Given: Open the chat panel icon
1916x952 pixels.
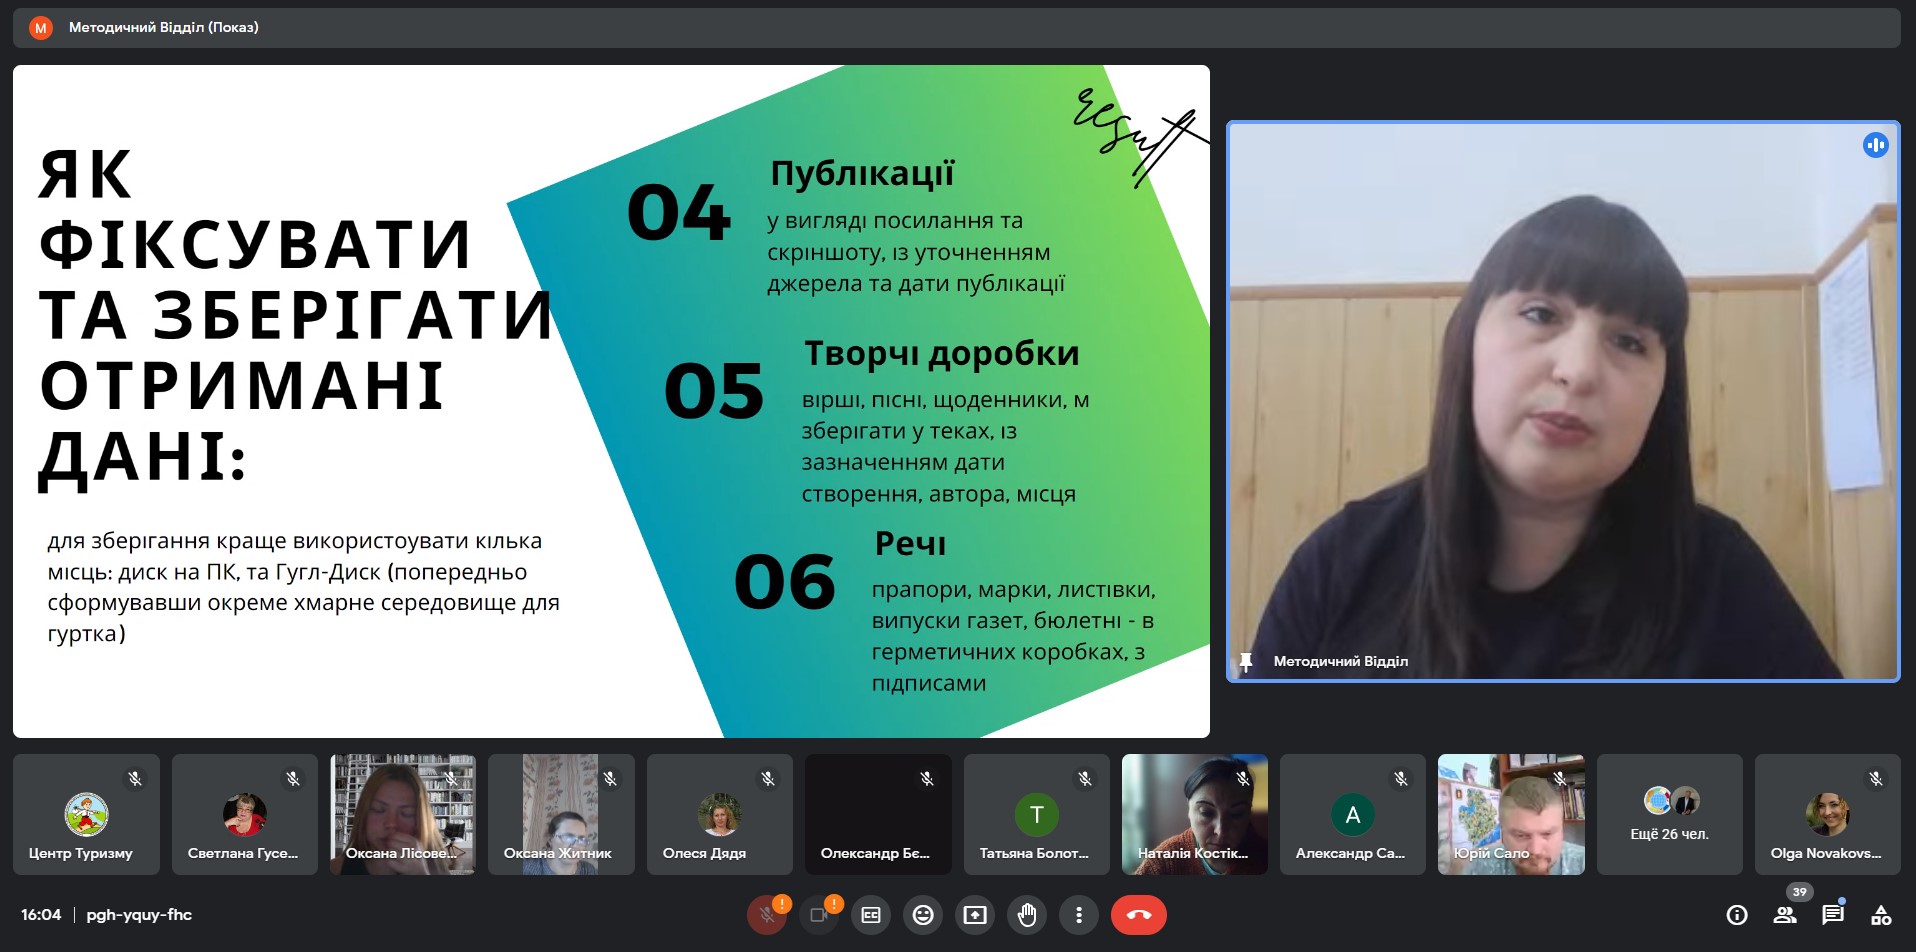Looking at the screenshot, I should [1832, 915].
